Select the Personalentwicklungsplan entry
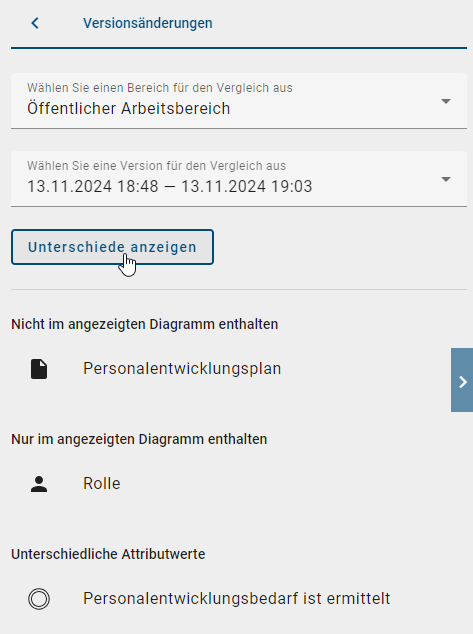473x634 pixels. (x=182, y=369)
